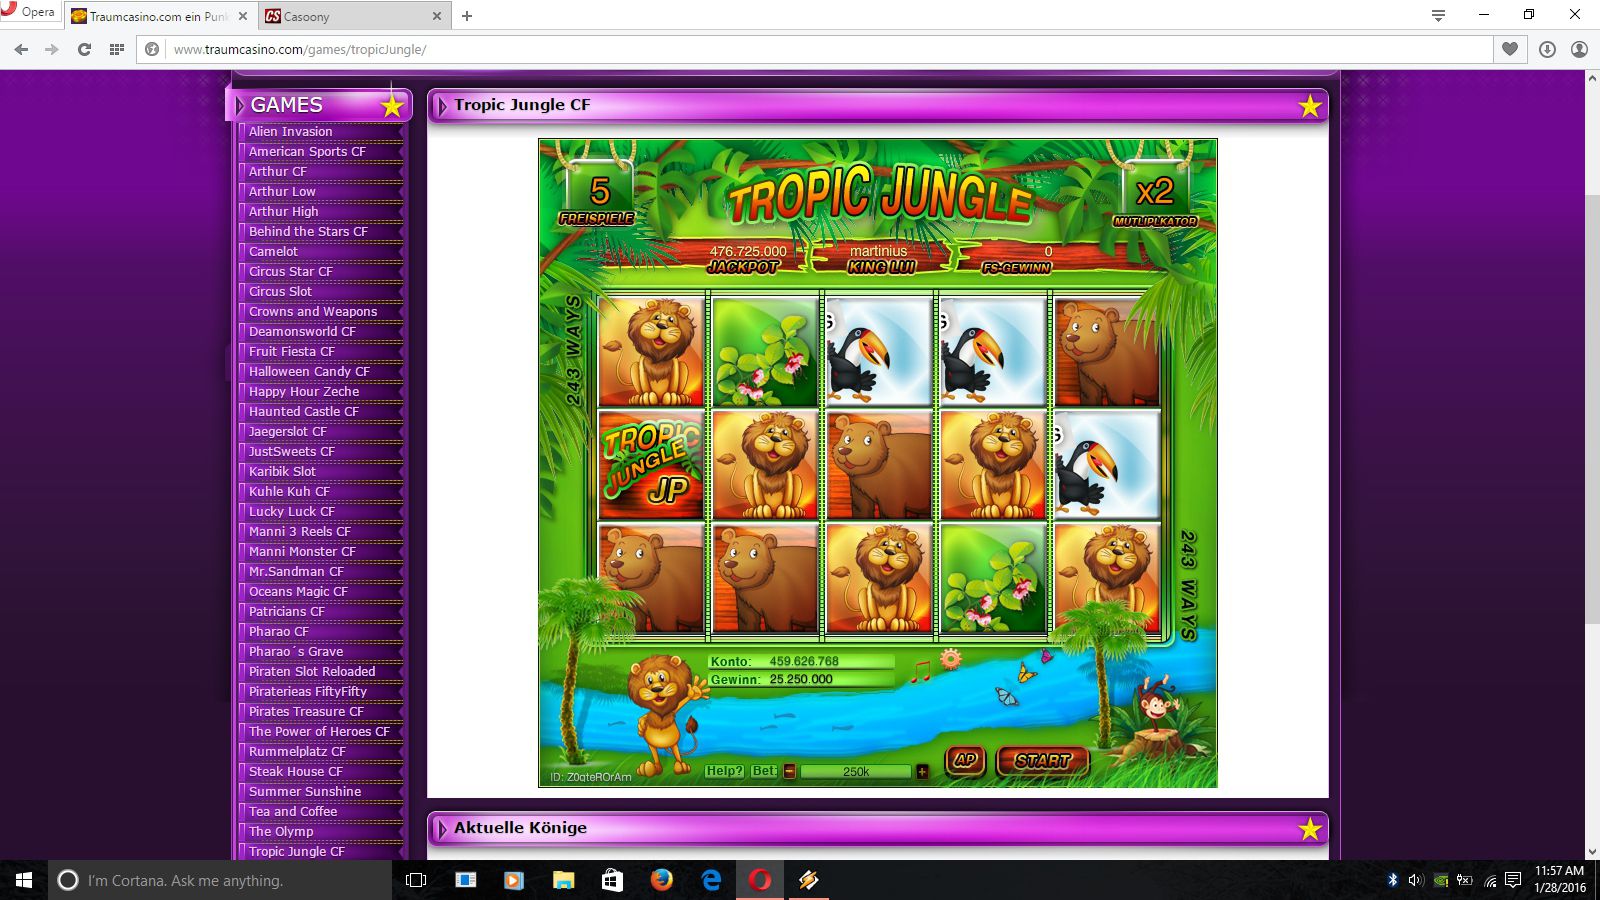Launch File Explorer from the taskbar
This screenshot has height=900, width=1600.
[563, 880]
